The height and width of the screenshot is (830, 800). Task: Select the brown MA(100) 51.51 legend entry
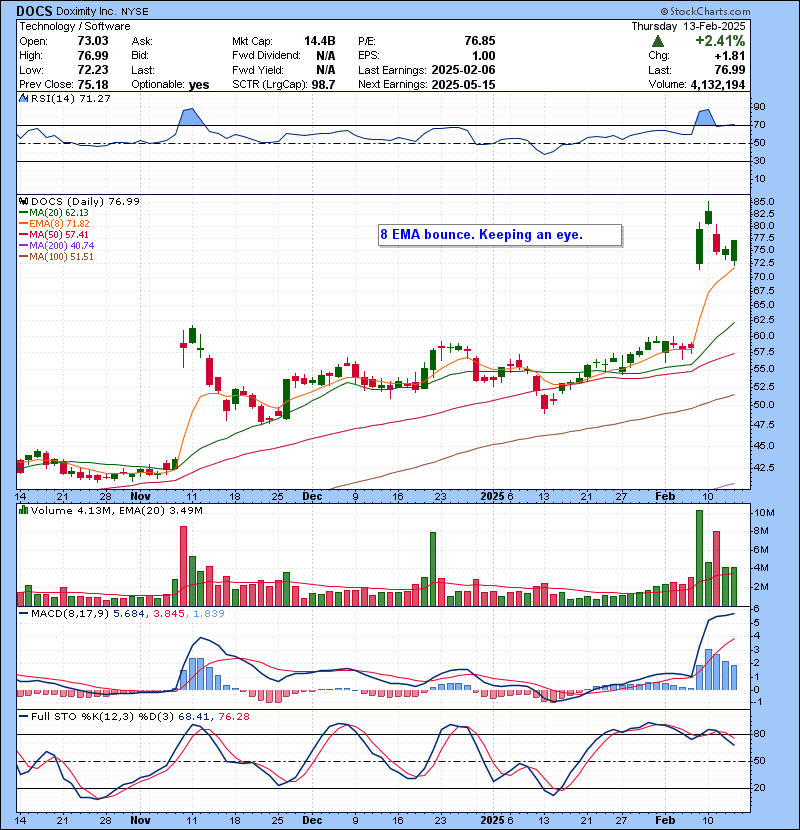56,257
